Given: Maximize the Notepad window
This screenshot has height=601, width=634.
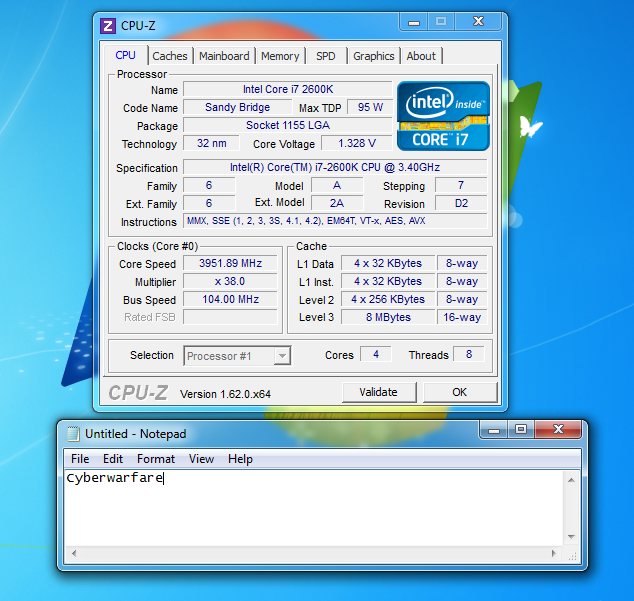Looking at the screenshot, I should 521,430.
